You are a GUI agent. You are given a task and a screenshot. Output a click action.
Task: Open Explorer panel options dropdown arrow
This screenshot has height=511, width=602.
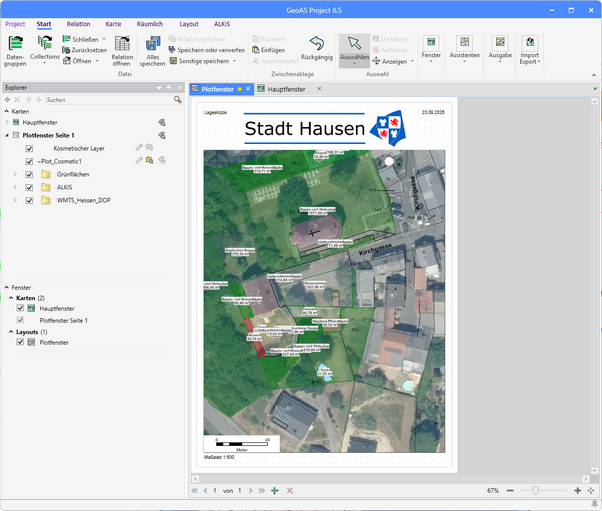coord(159,88)
